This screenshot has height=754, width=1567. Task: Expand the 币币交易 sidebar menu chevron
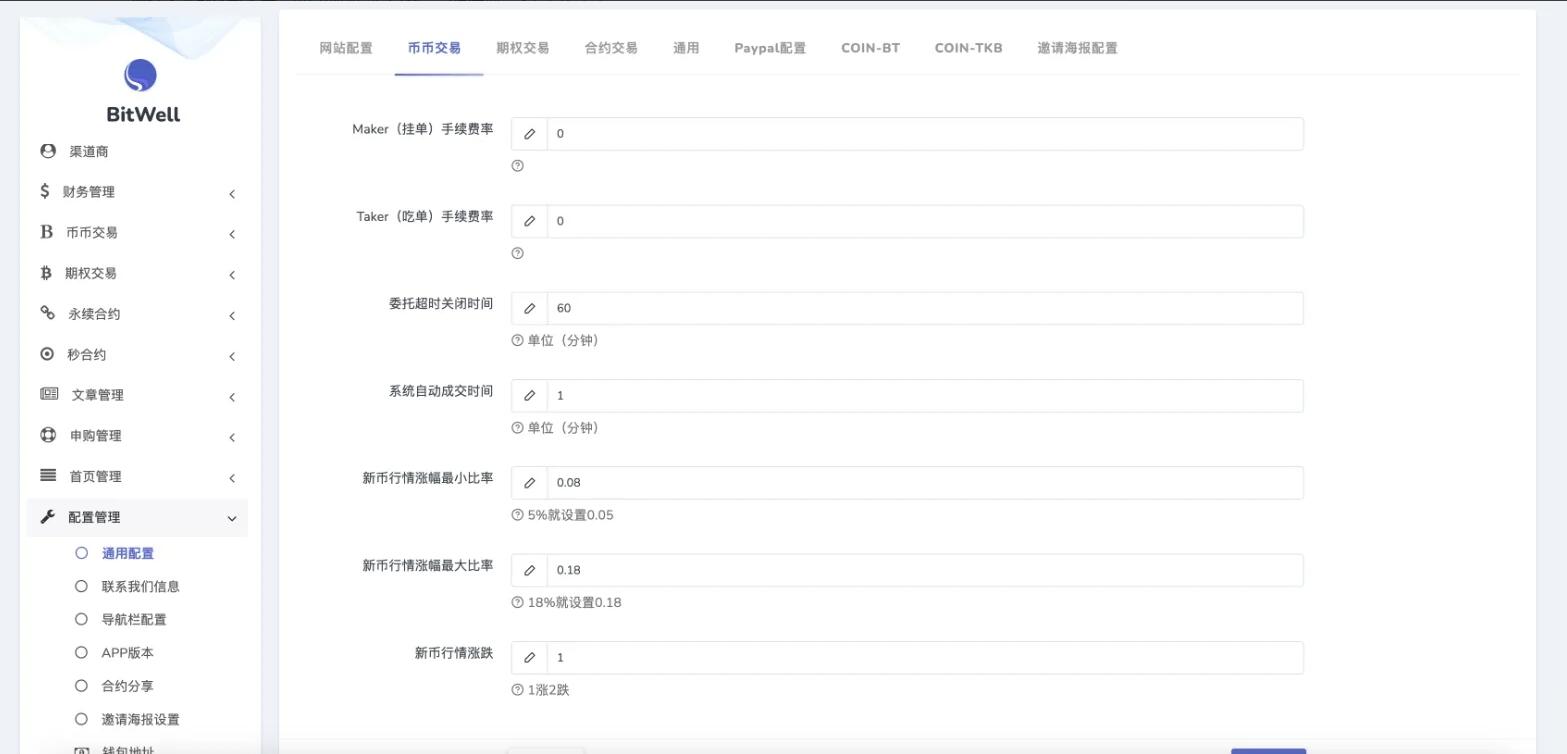click(232, 234)
